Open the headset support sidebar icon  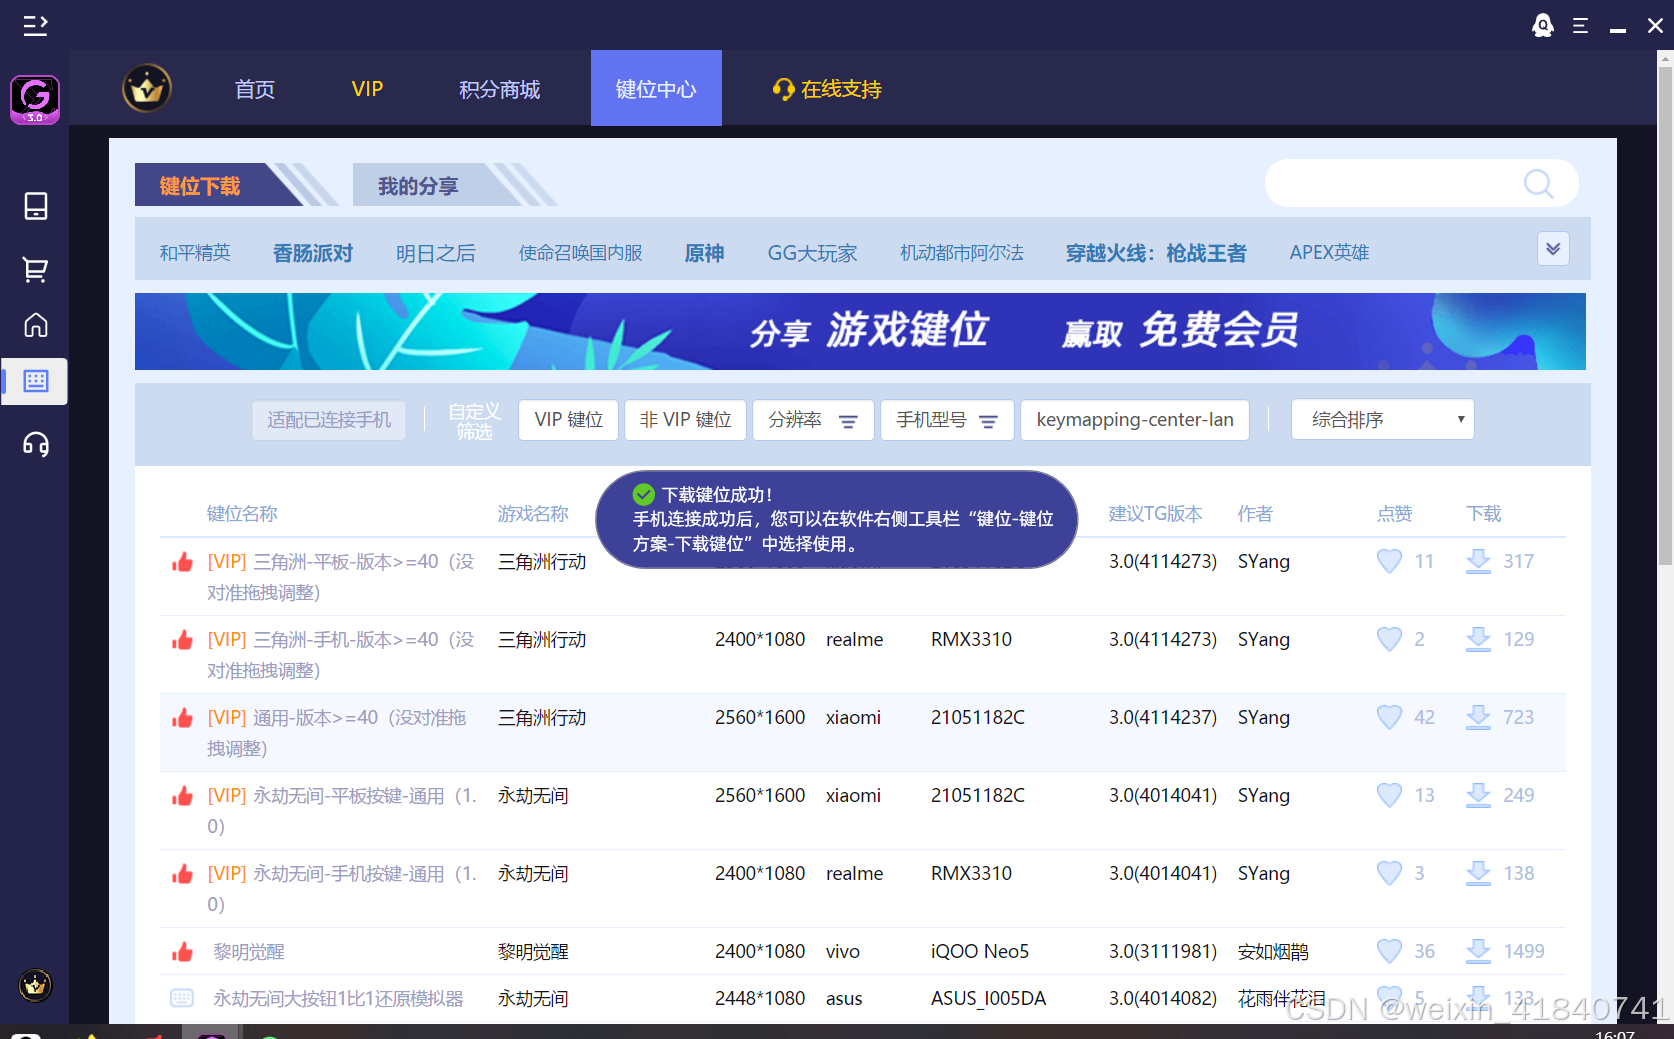(36, 444)
